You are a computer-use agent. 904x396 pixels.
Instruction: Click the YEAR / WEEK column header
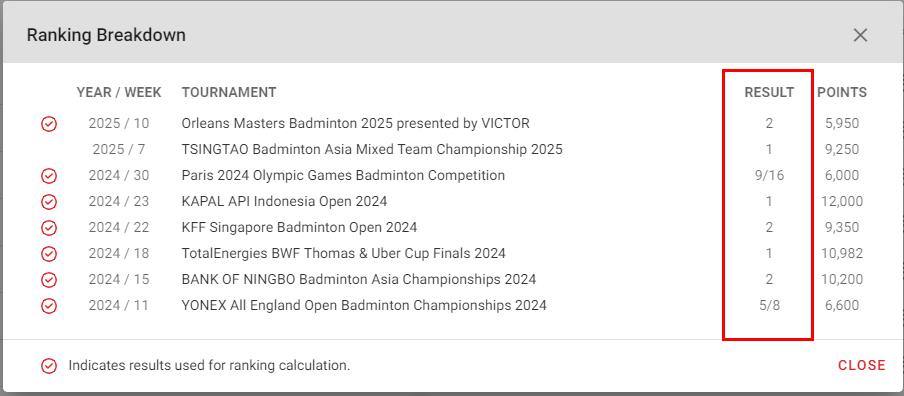tap(119, 92)
